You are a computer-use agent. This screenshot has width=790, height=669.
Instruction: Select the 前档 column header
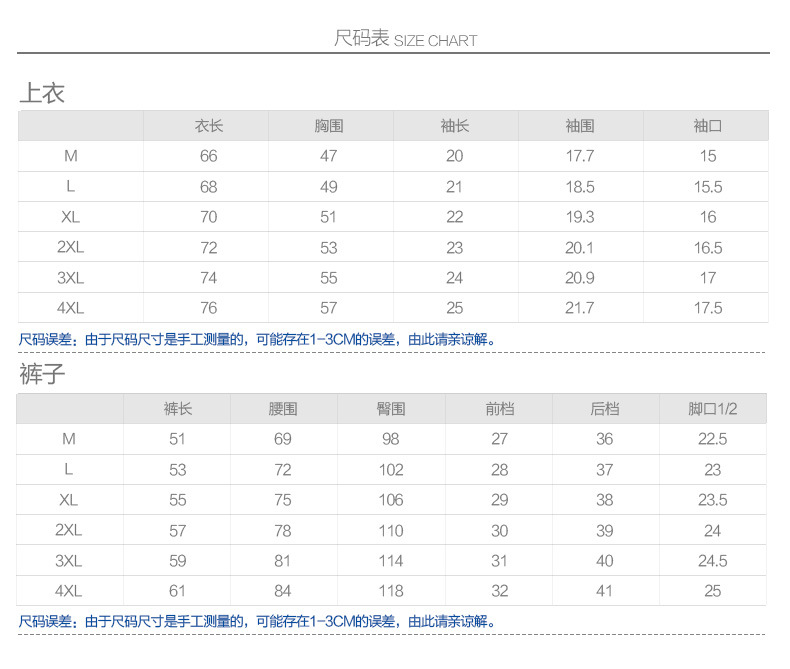point(499,409)
